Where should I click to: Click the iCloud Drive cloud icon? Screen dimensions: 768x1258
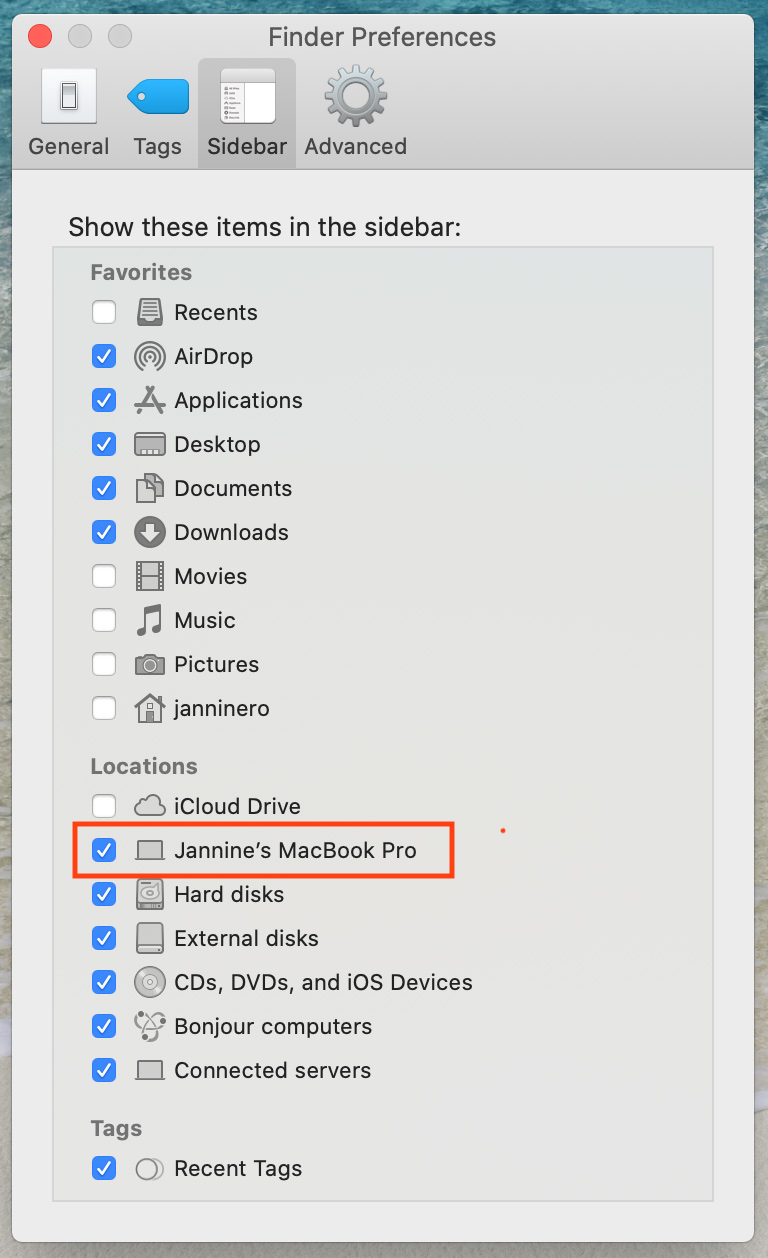[x=150, y=806]
